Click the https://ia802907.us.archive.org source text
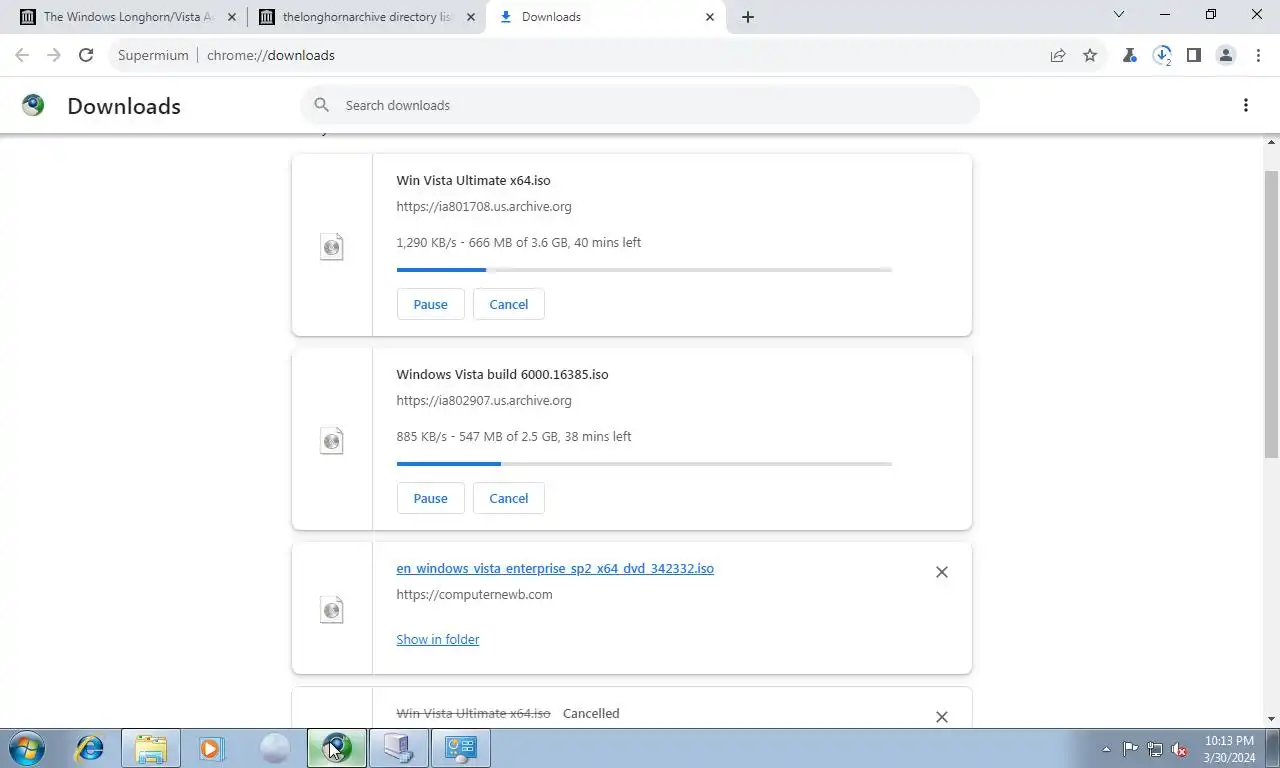This screenshot has height=768, width=1280. point(484,400)
